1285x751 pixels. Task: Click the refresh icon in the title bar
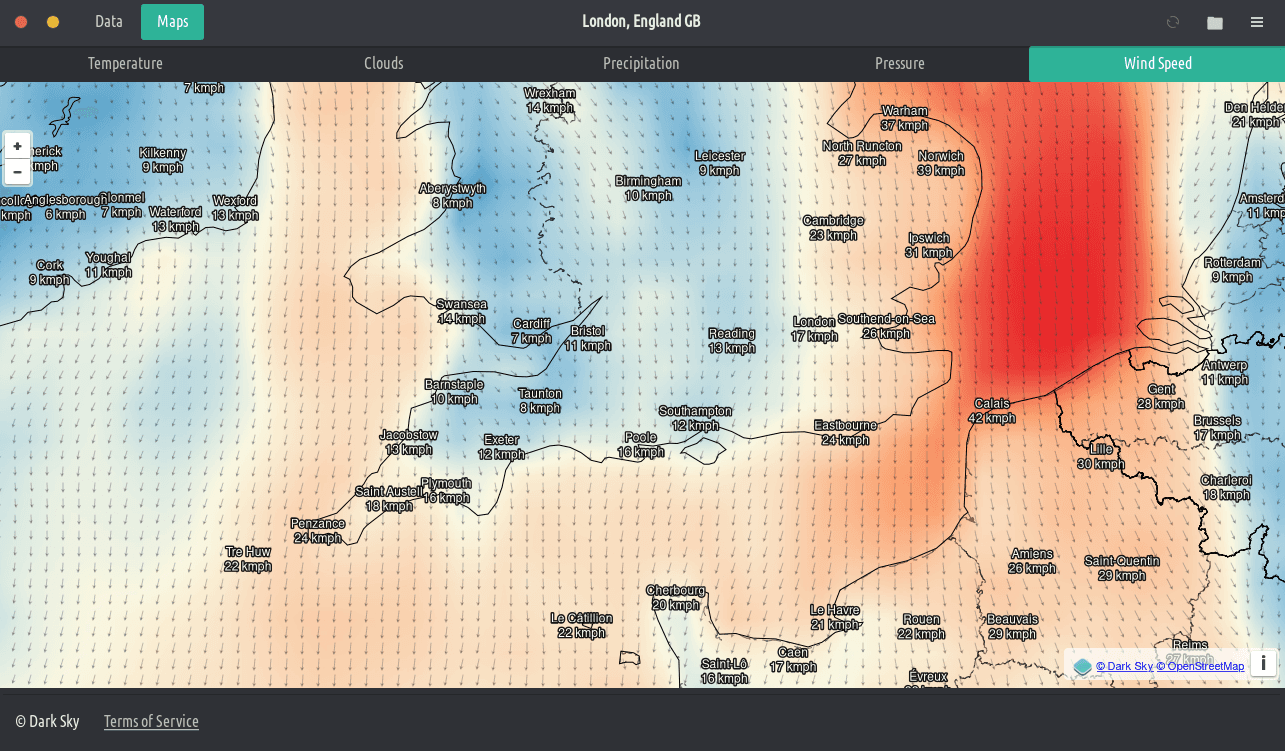pos(1173,22)
